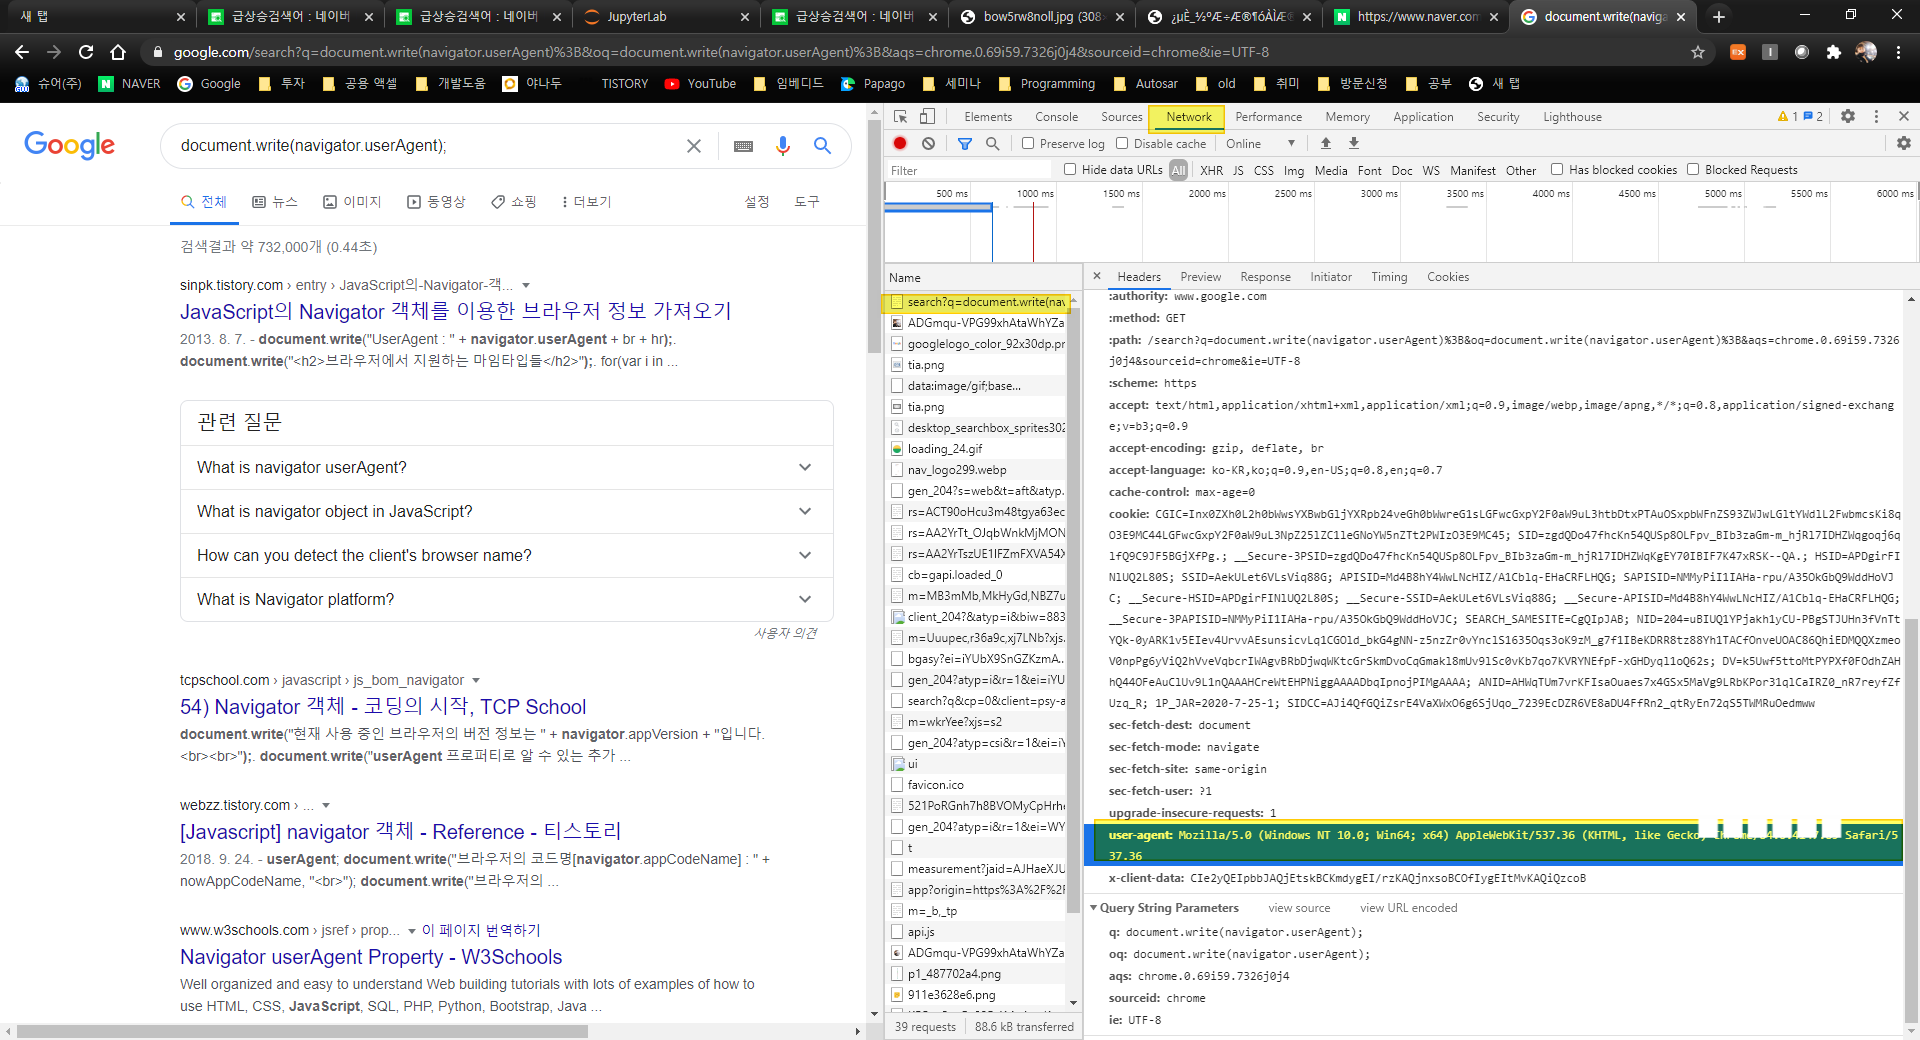Enable the Disable cache checkbox
Screen dimensions: 1920x1040
tap(1122, 143)
